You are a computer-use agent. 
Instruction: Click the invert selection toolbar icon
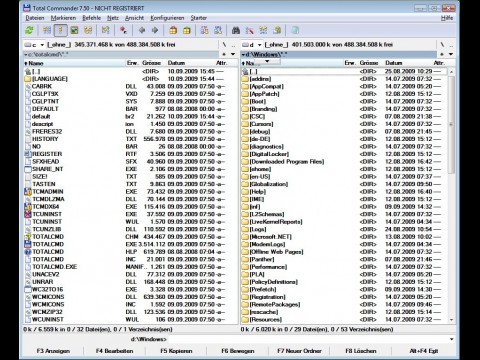tap(106, 30)
